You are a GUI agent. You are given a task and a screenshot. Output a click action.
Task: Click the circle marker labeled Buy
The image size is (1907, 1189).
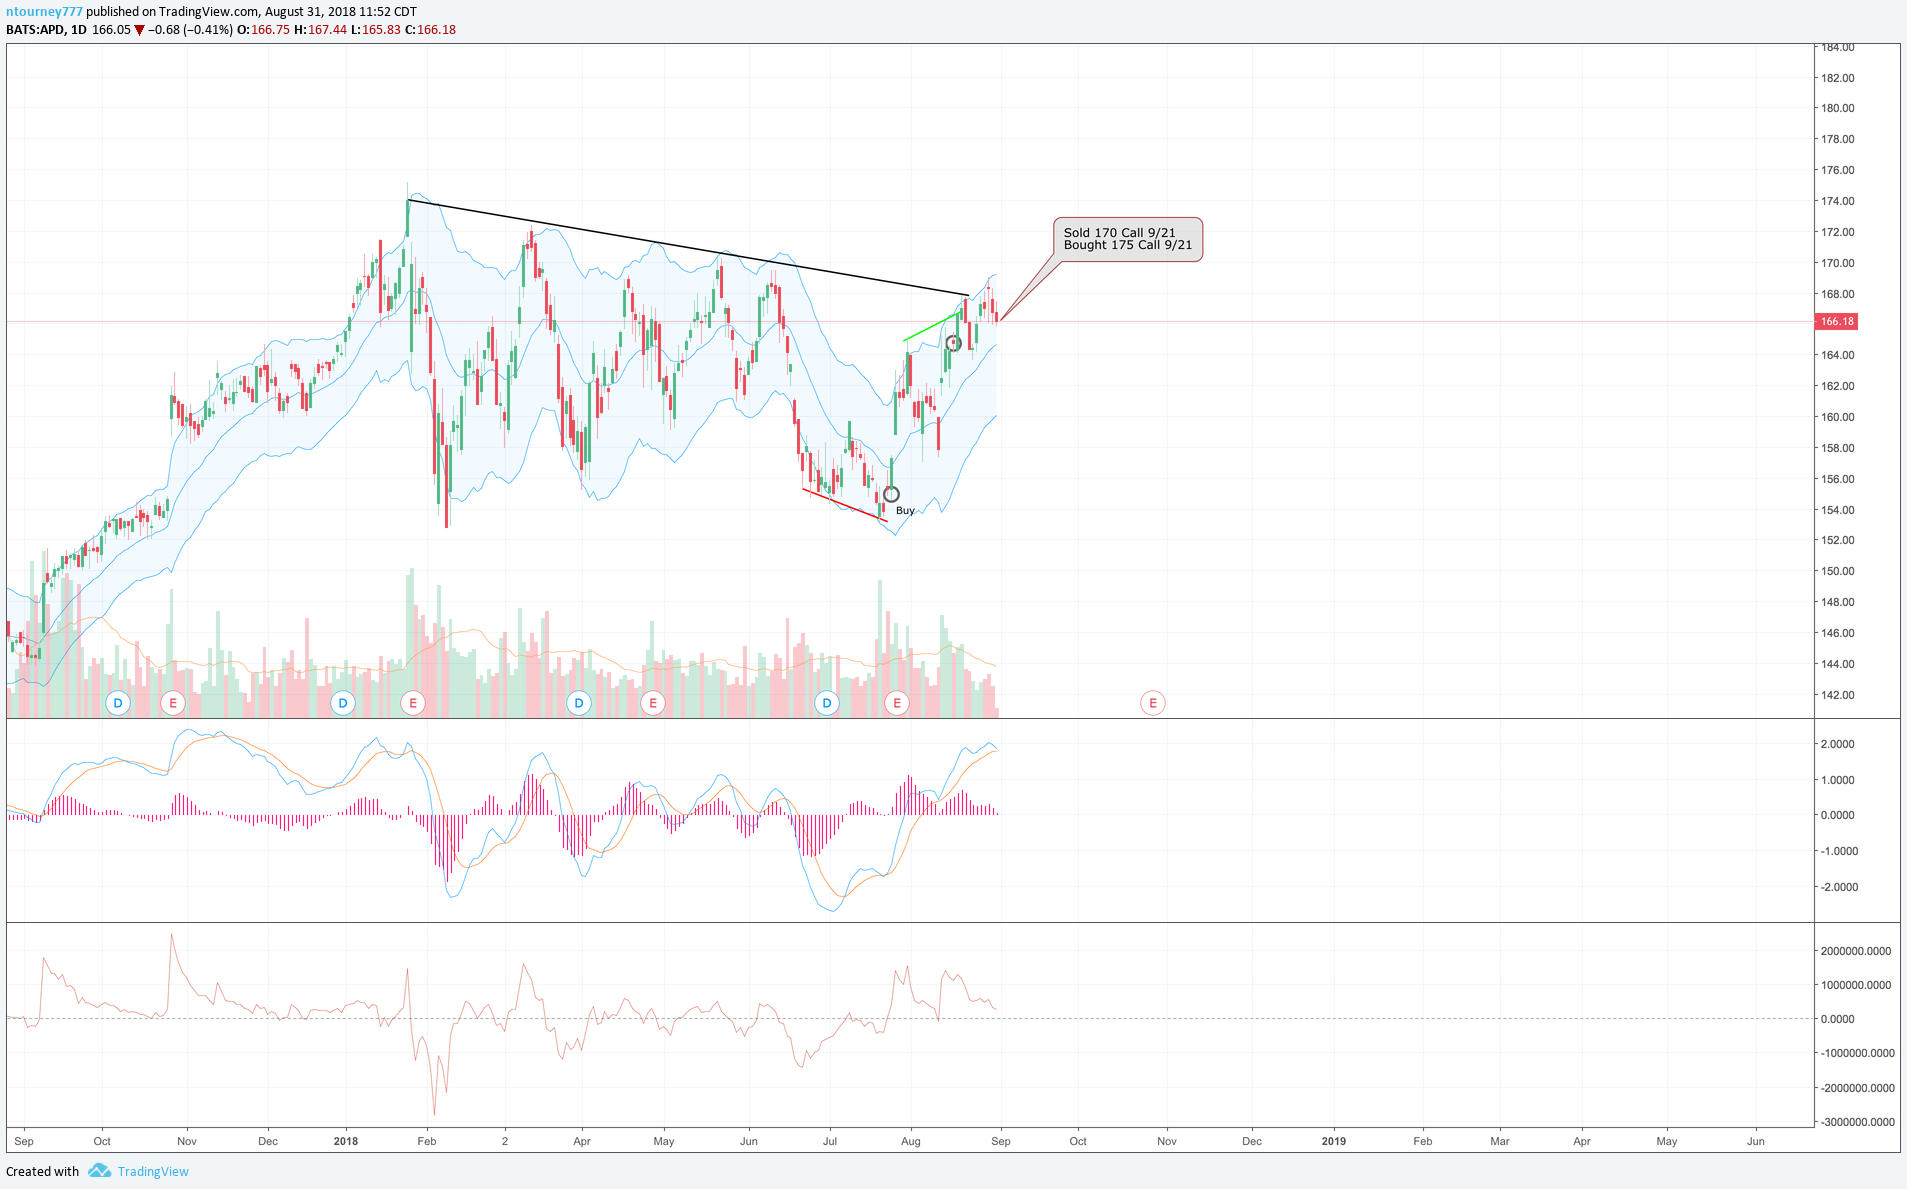[891, 494]
